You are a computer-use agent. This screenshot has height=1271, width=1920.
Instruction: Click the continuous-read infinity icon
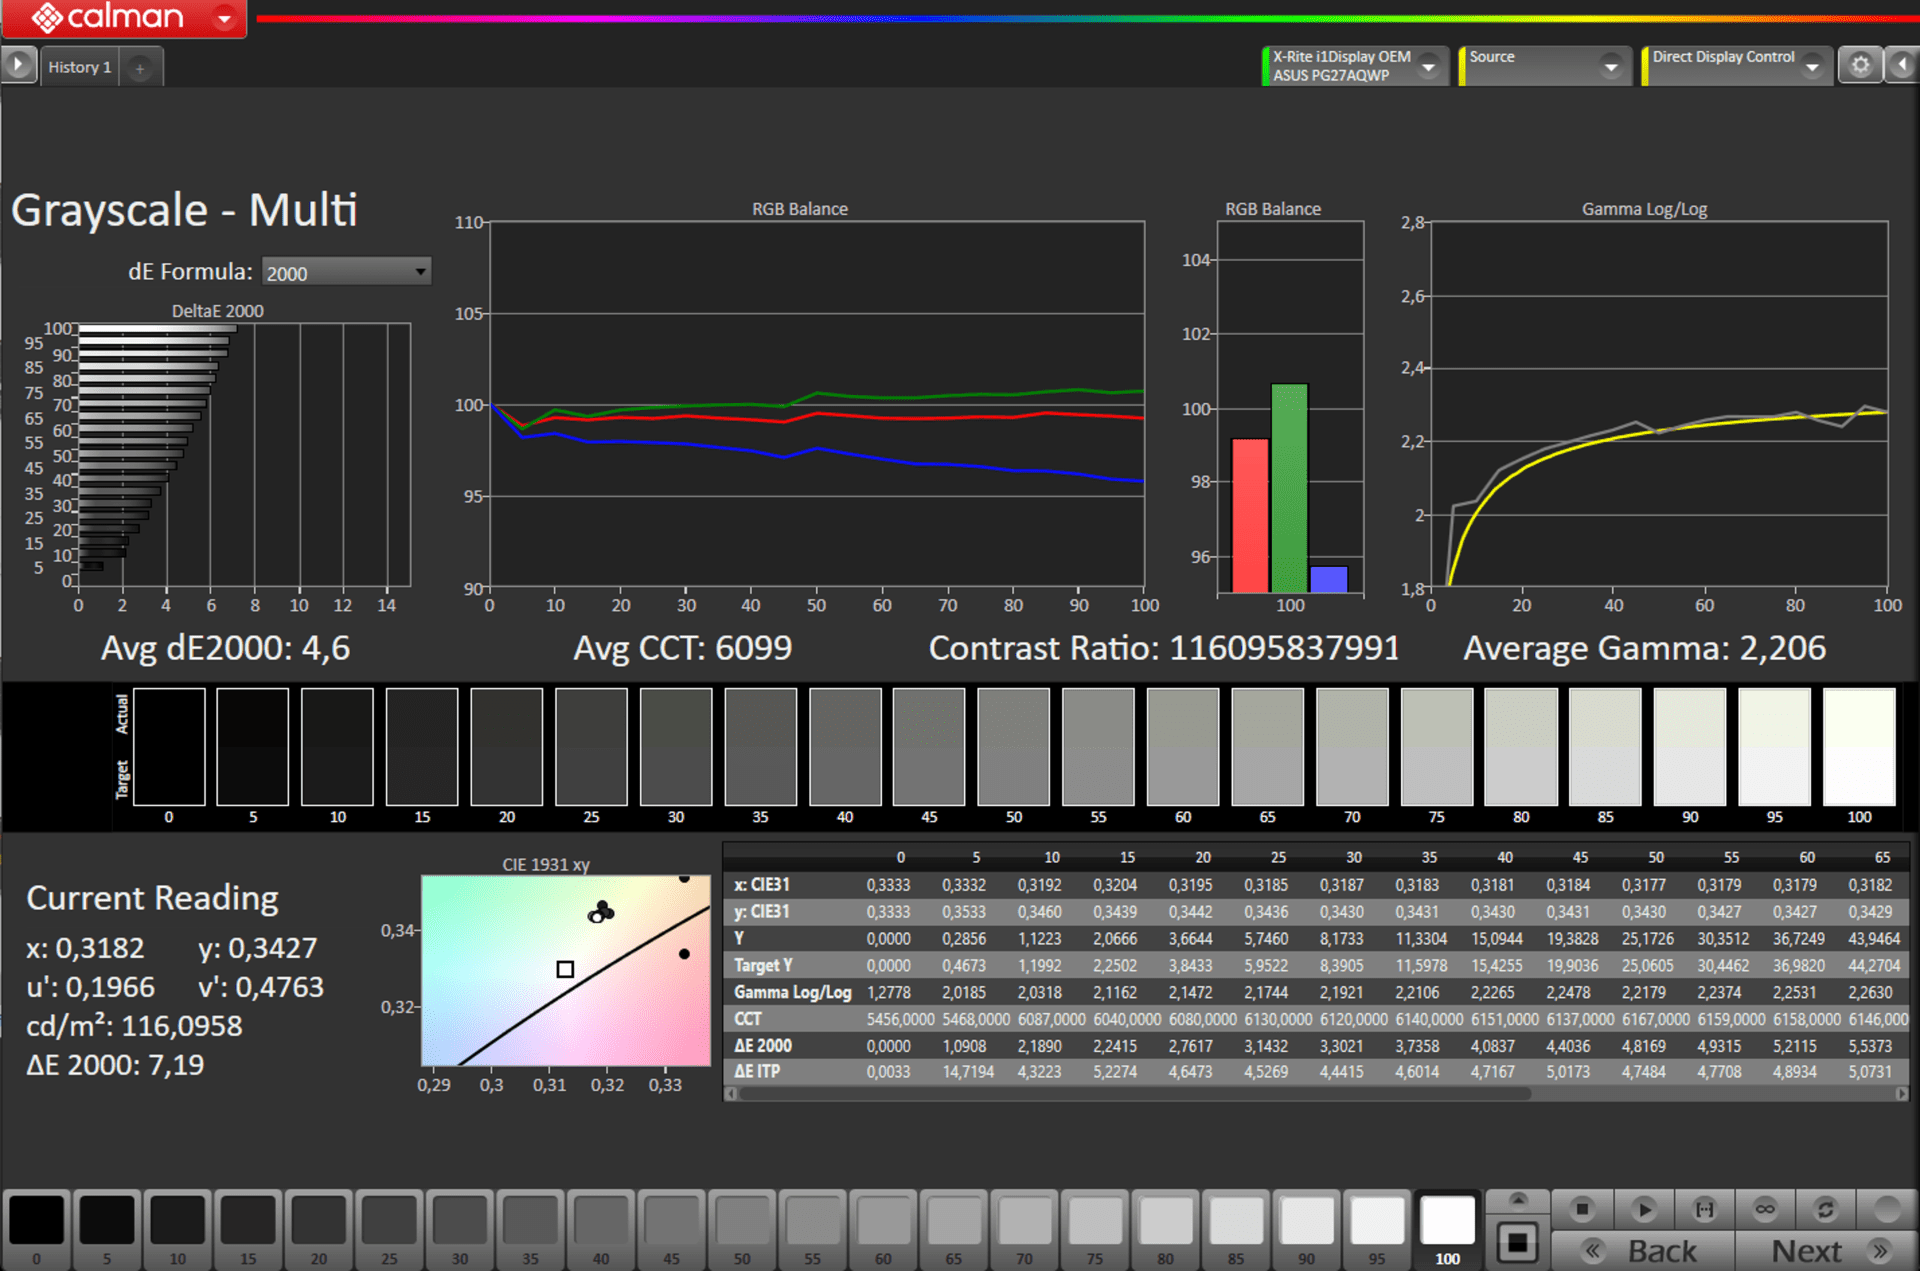coord(1765,1210)
